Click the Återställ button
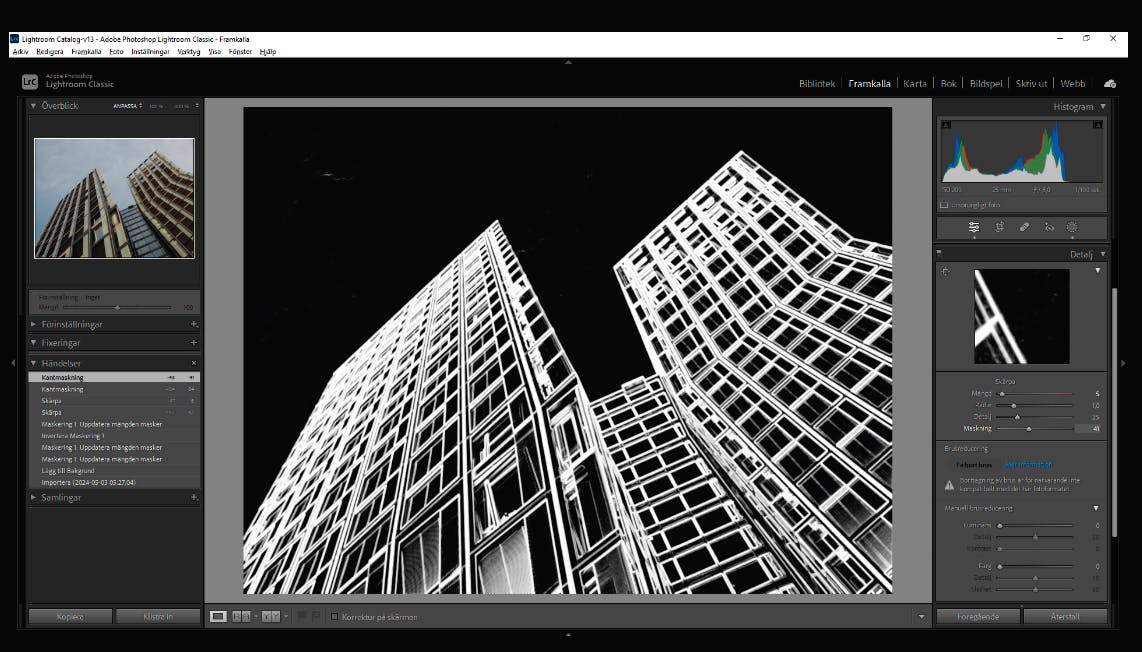This screenshot has width=1142, height=652. click(1065, 616)
